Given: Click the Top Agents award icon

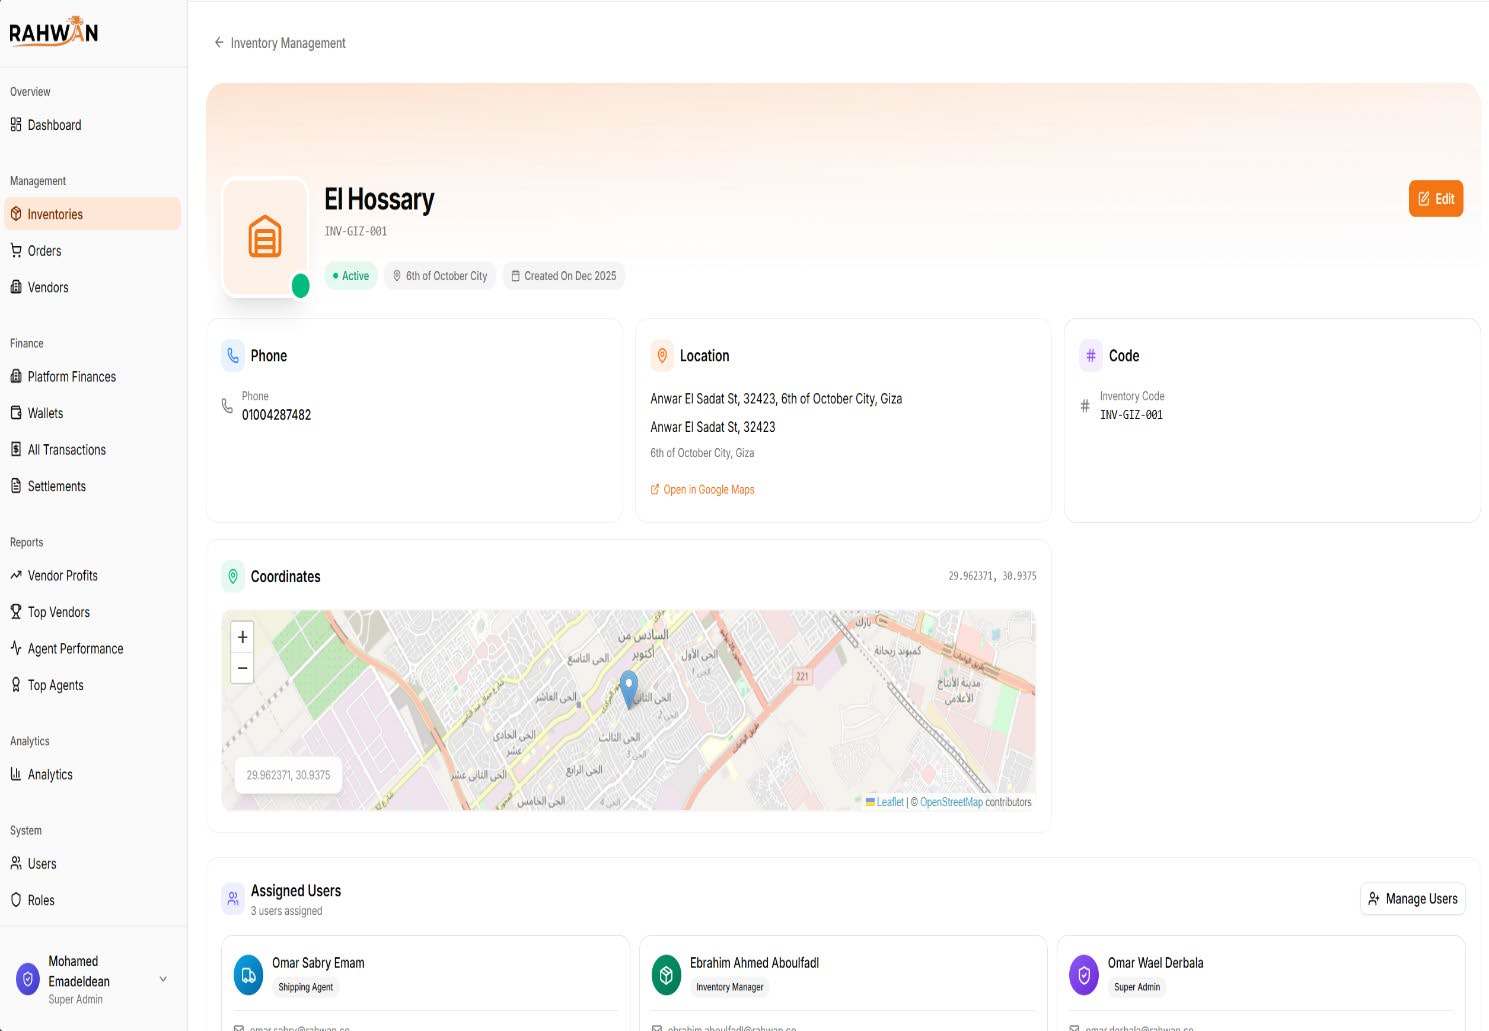Looking at the screenshot, I should pos(16,685).
